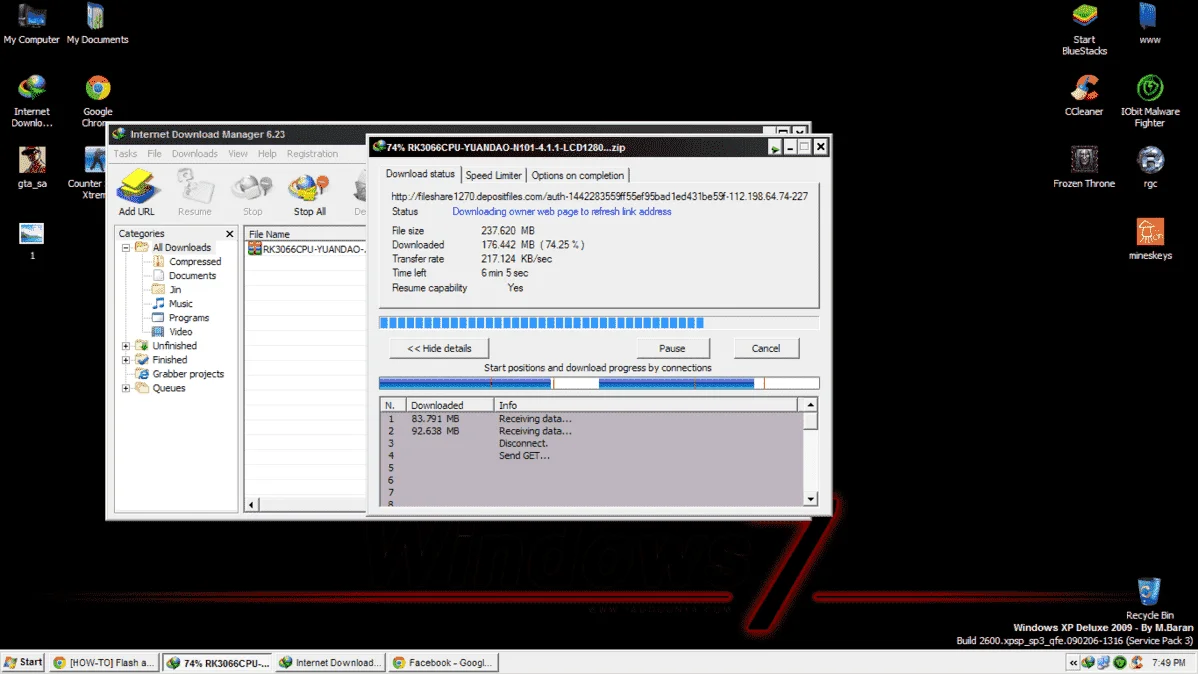Pause the current download
Image resolution: width=1198 pixels, height=674 pixels.
pyautogui.click(x=672, y=348)
